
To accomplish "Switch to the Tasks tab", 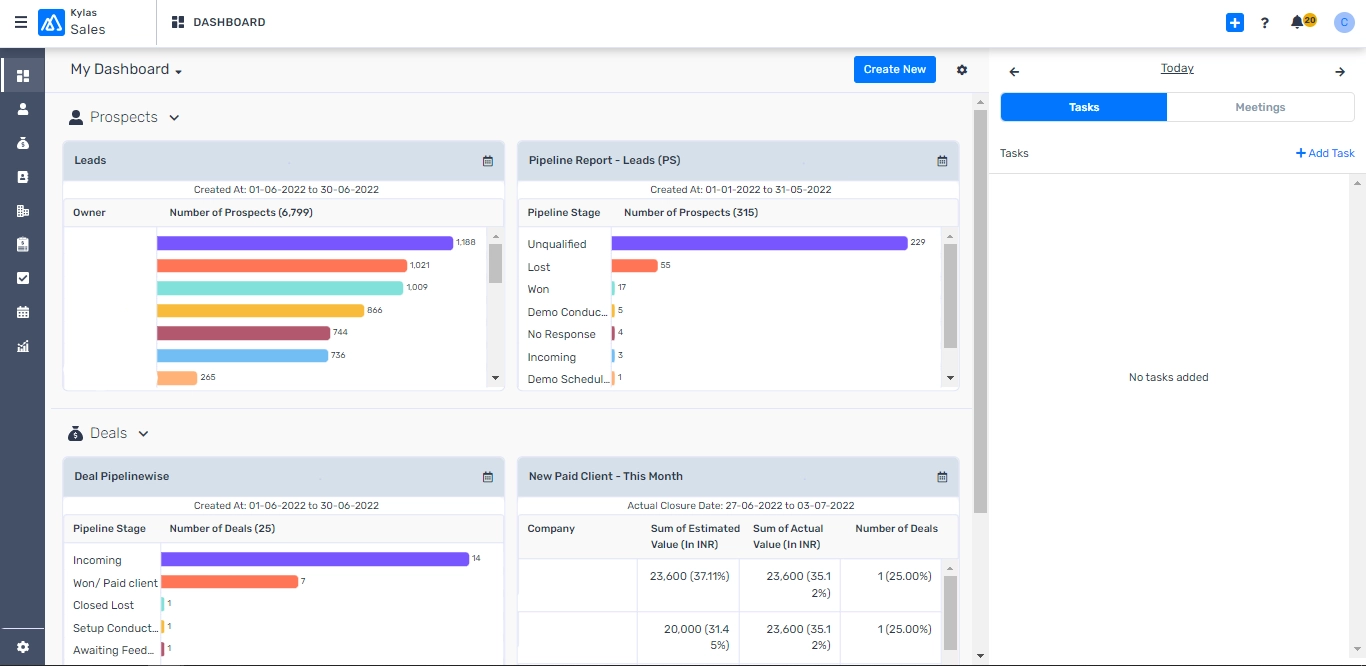I will pos(1084,107).
